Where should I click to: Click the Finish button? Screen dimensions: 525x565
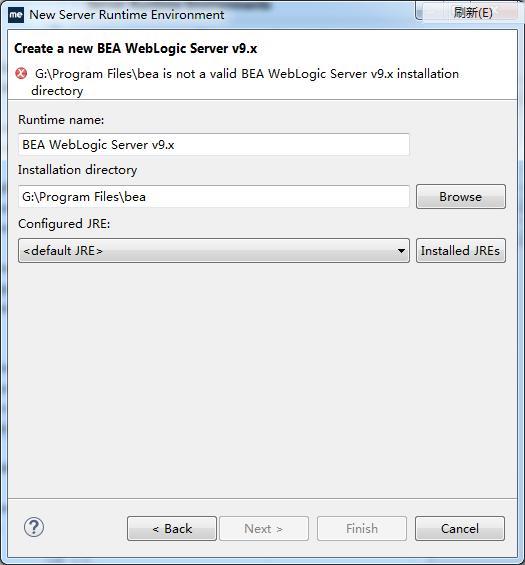click(362, 529)
